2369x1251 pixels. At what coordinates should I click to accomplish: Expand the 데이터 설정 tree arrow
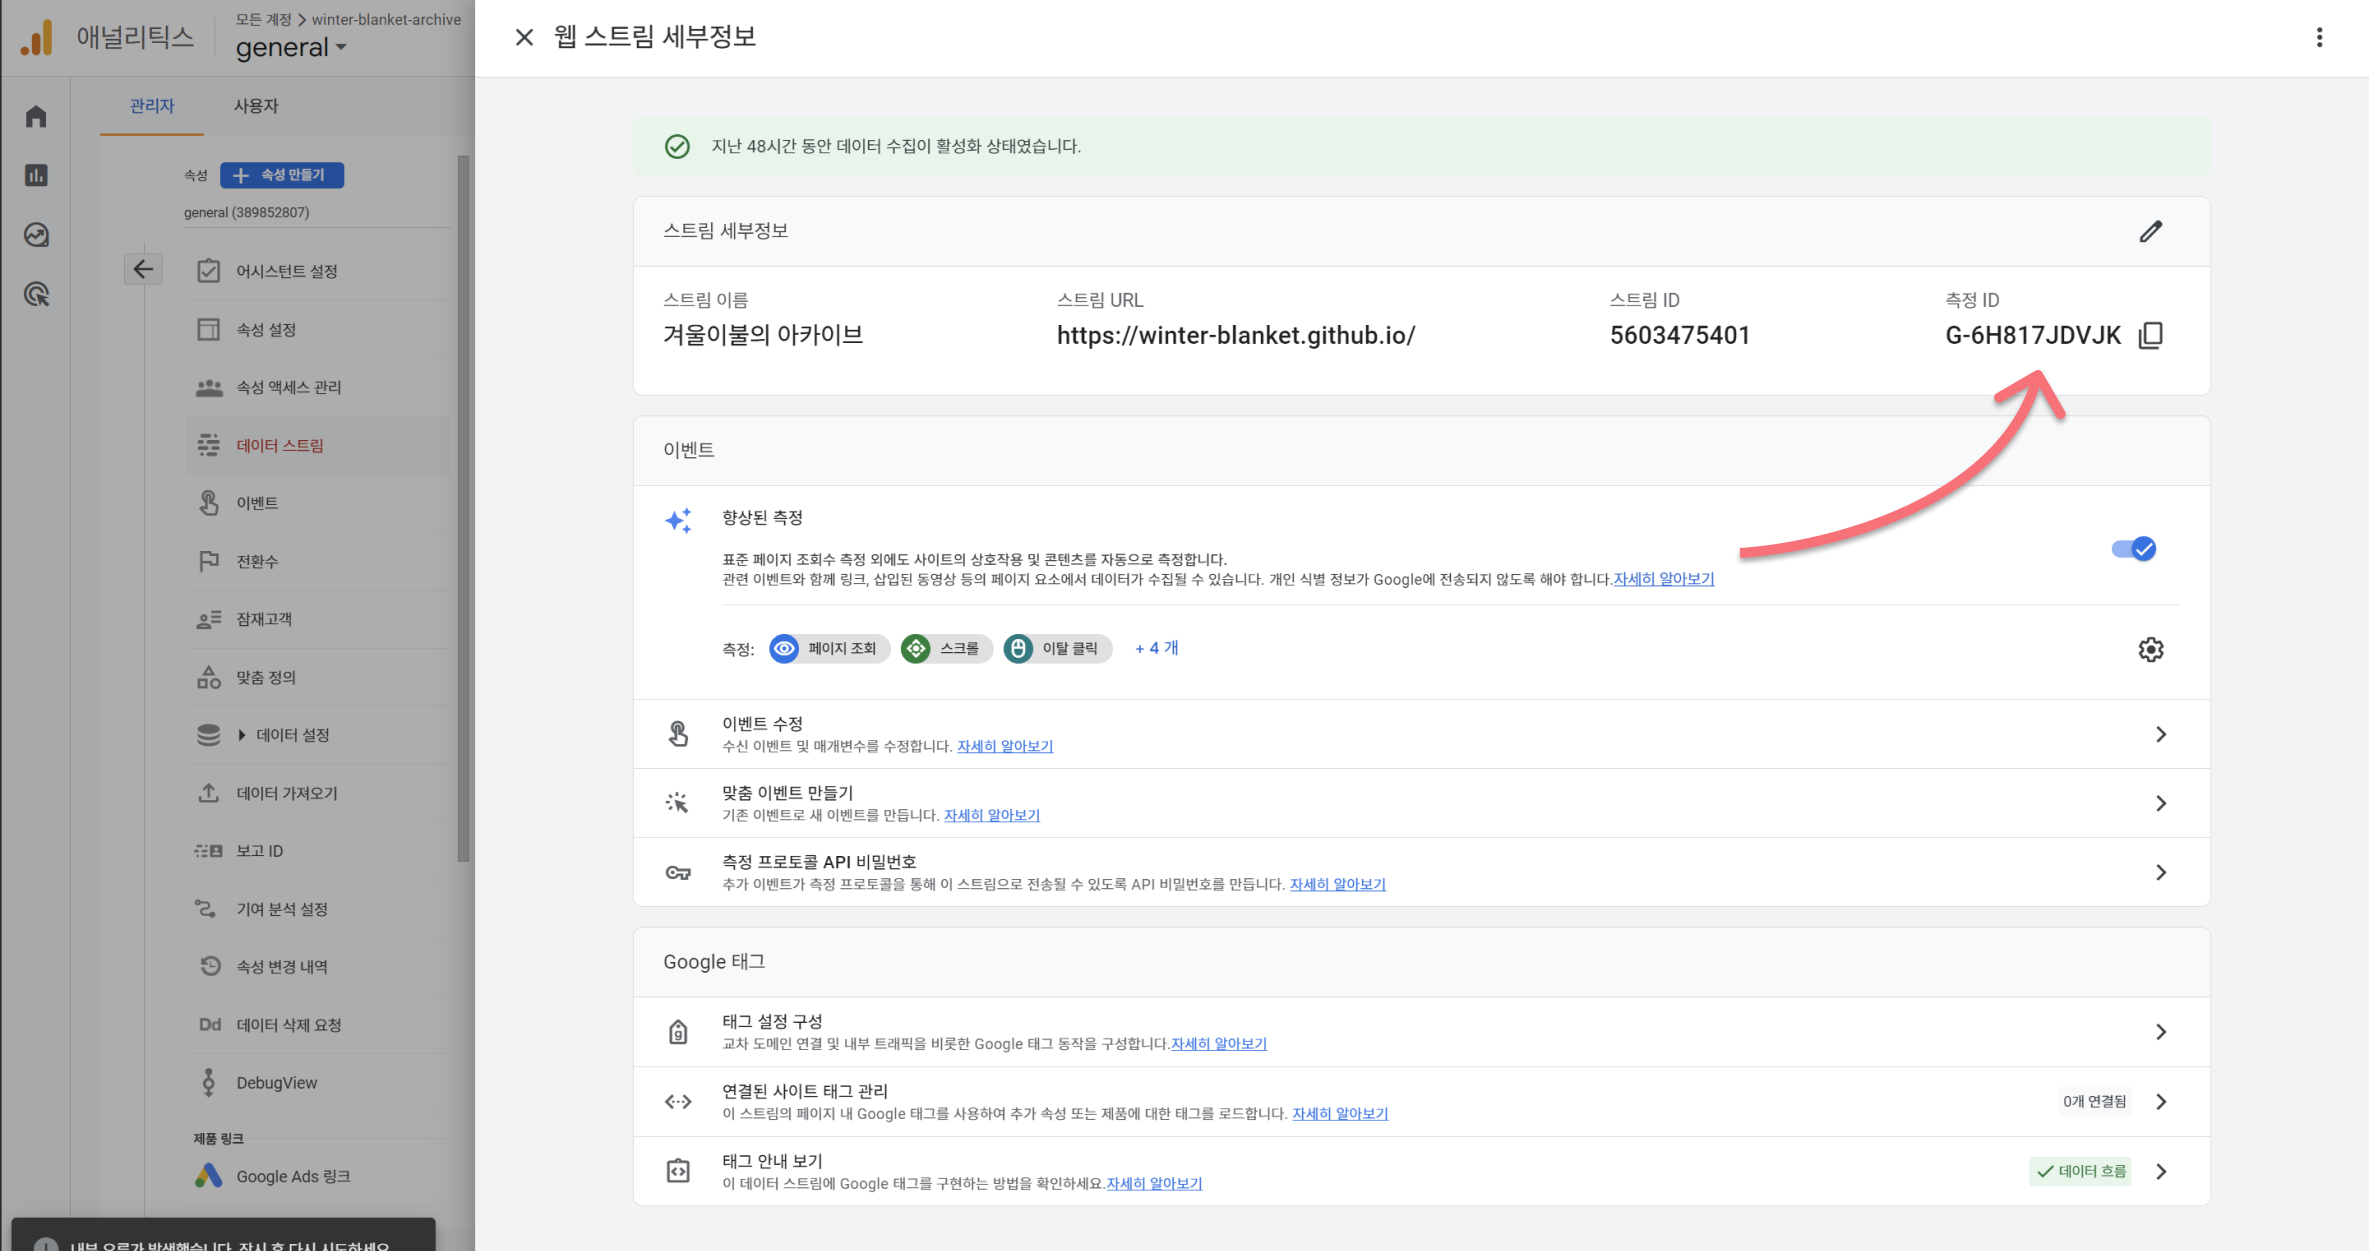pos(241,735)
